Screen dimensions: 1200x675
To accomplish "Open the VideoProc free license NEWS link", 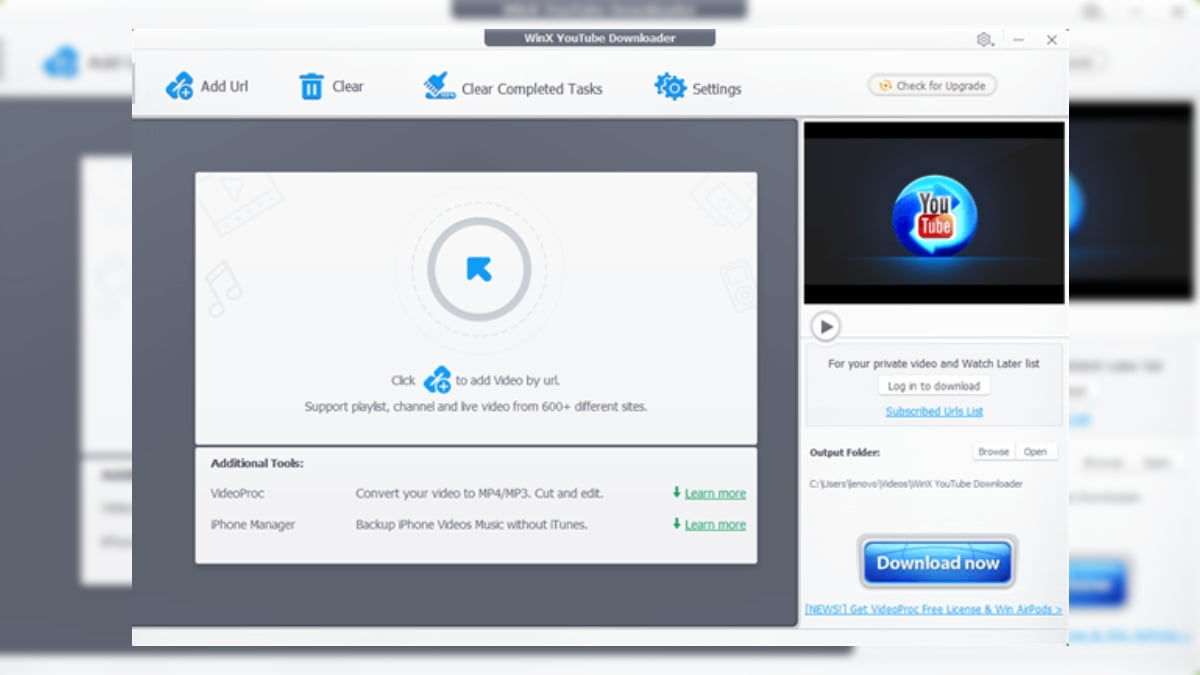I will pos(936,609).
